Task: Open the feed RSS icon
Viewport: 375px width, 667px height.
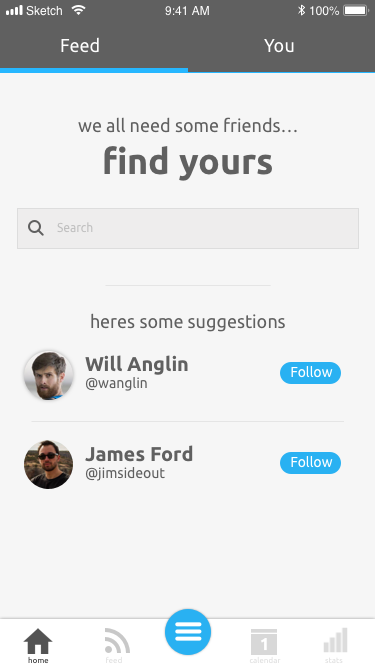Action: pos(116,641)
